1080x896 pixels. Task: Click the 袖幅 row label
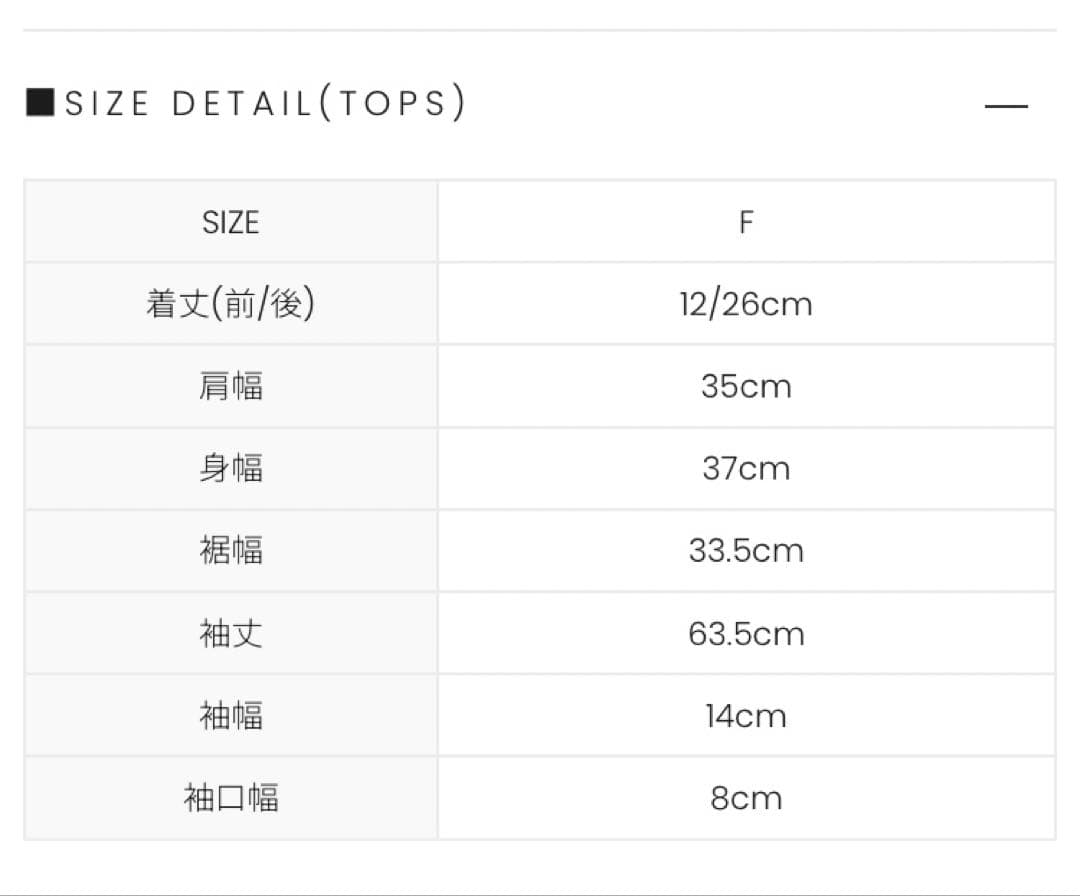[x=231, y=715]
